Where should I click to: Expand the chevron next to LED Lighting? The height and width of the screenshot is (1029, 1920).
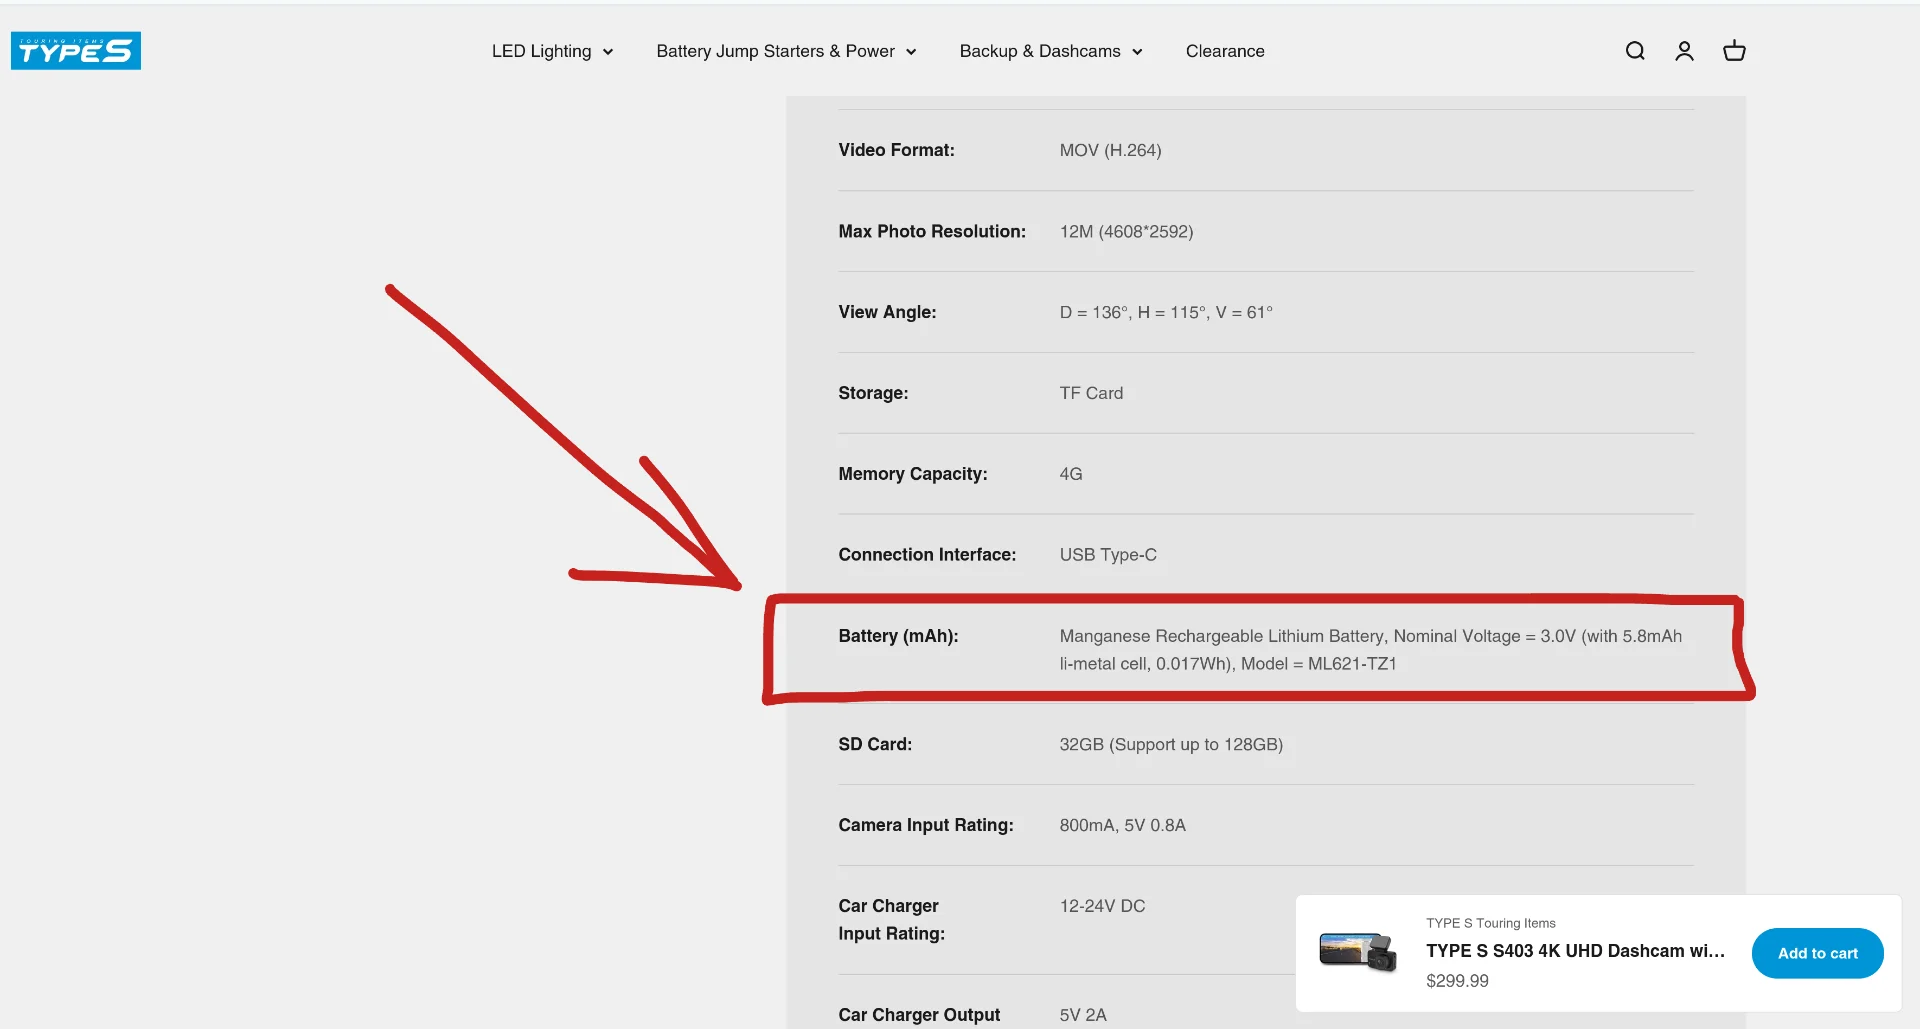608,52
